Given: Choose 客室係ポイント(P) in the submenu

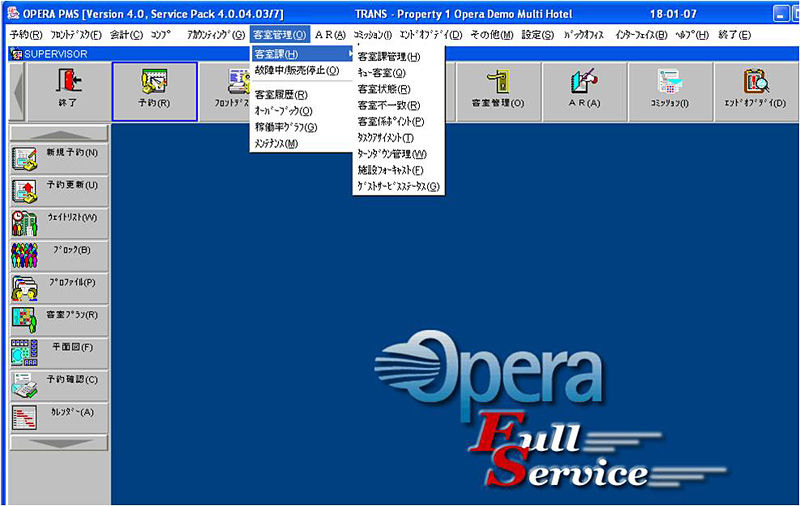Looking at the screenshot, I should pyautogui.click(x=391, y=122).
